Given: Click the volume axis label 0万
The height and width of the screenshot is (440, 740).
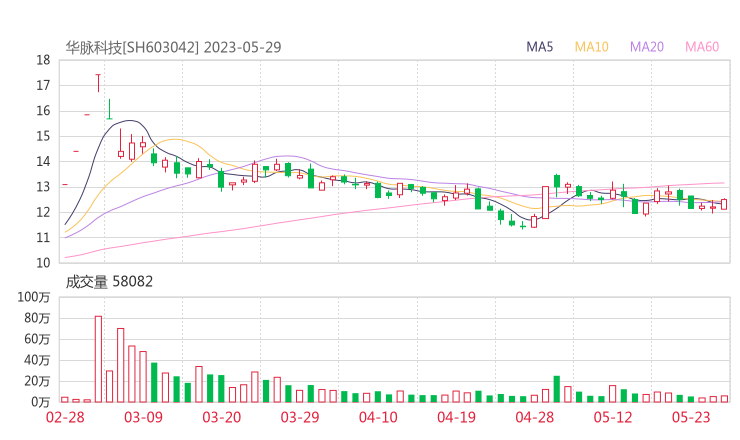Looking at the screenshot, I should pyautogui.click(x=41, y=402).
